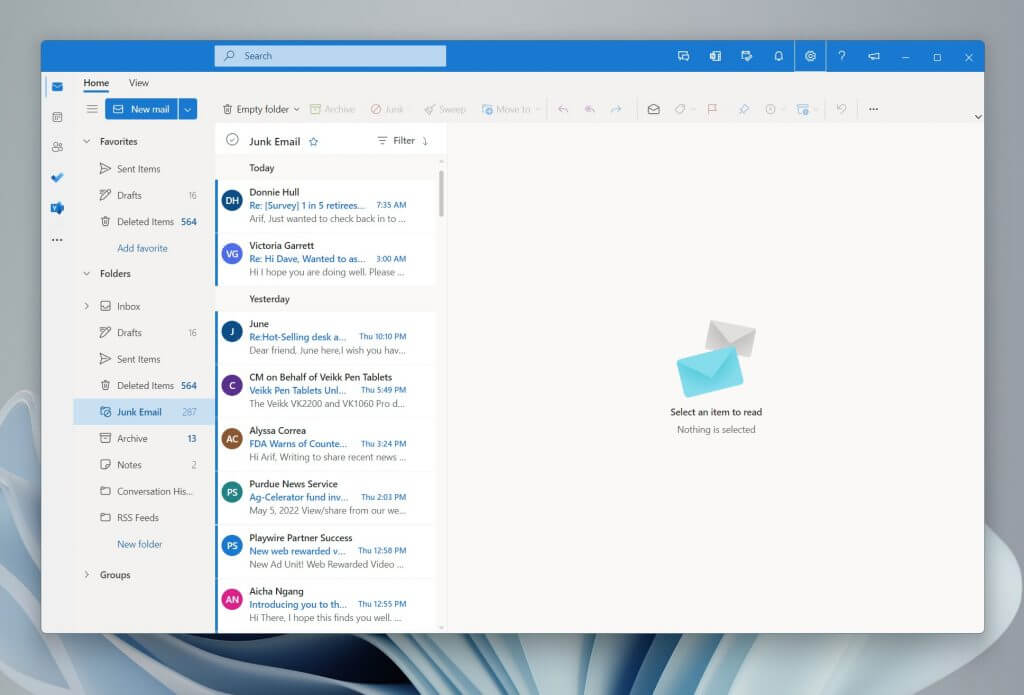Open the Archive folder

click(x=144, y=438)
